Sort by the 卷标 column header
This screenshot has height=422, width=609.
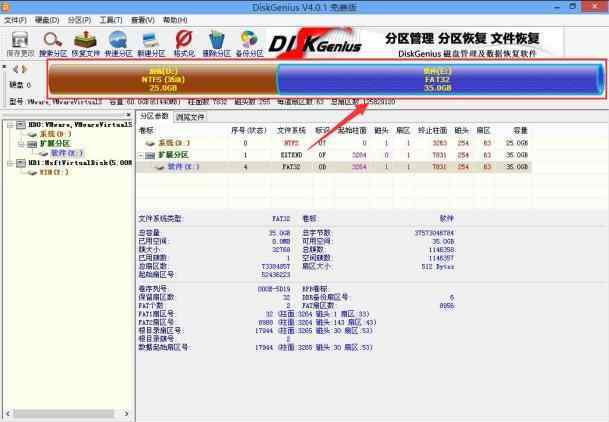click(146, 131)
